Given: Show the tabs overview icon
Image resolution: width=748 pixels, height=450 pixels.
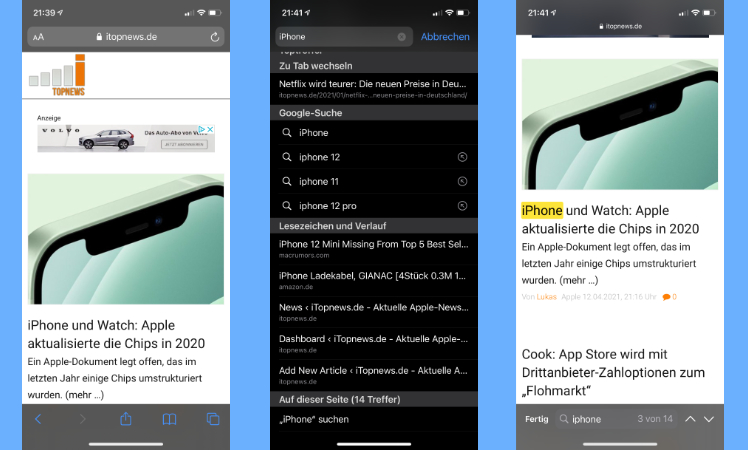Looking at the screenshot, I should coord(213,419).
